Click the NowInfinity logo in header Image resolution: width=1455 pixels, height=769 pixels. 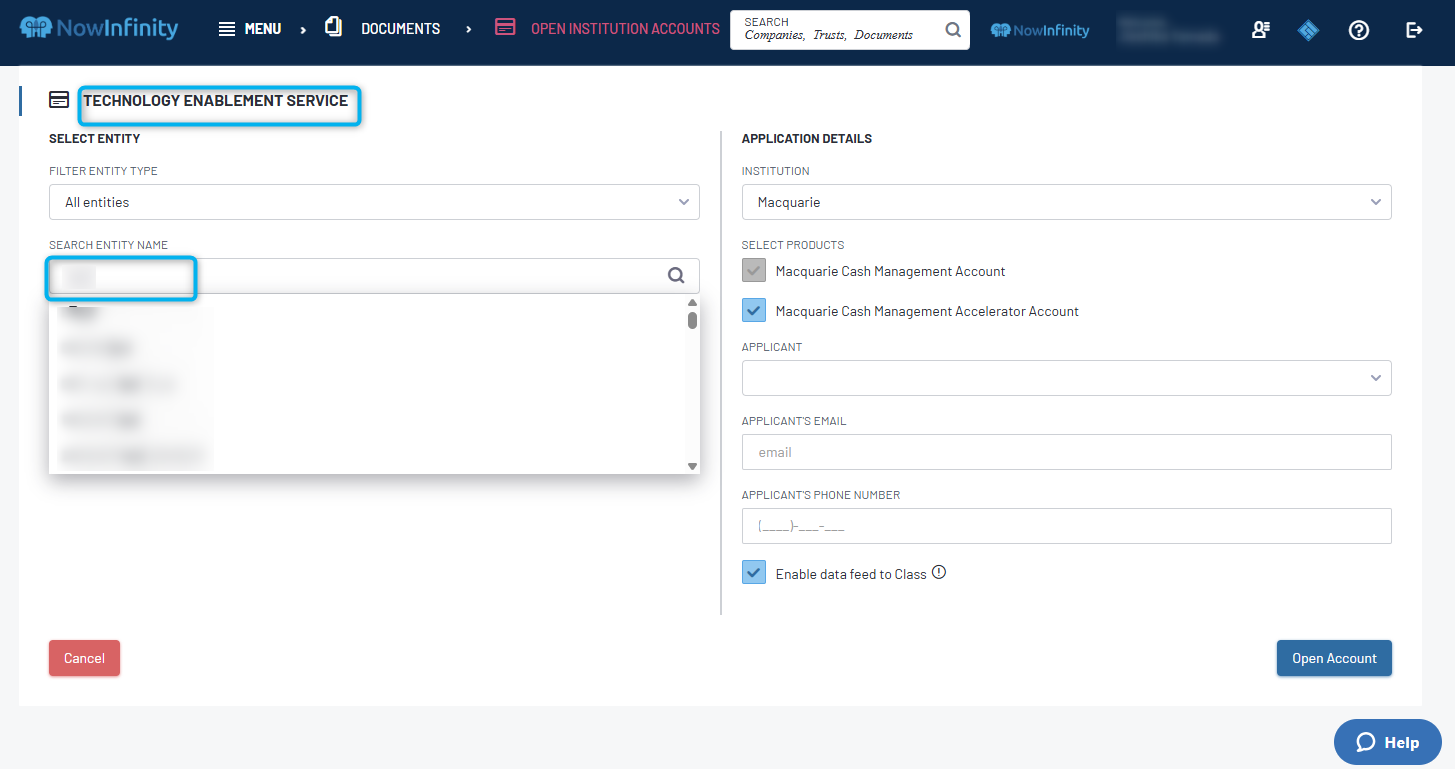point(99,28)
